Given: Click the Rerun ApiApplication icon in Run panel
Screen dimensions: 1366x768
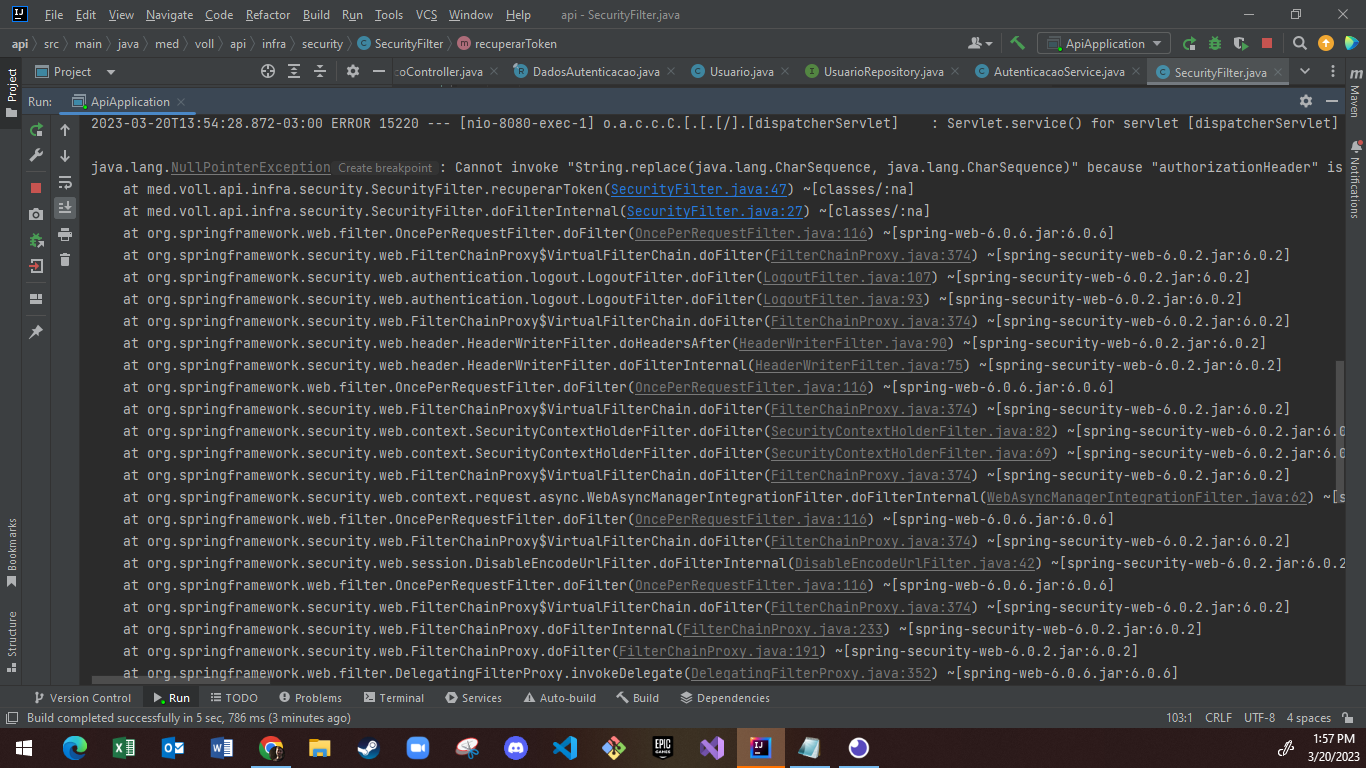Looking at the screenshot, I should (x=36, y=130).
